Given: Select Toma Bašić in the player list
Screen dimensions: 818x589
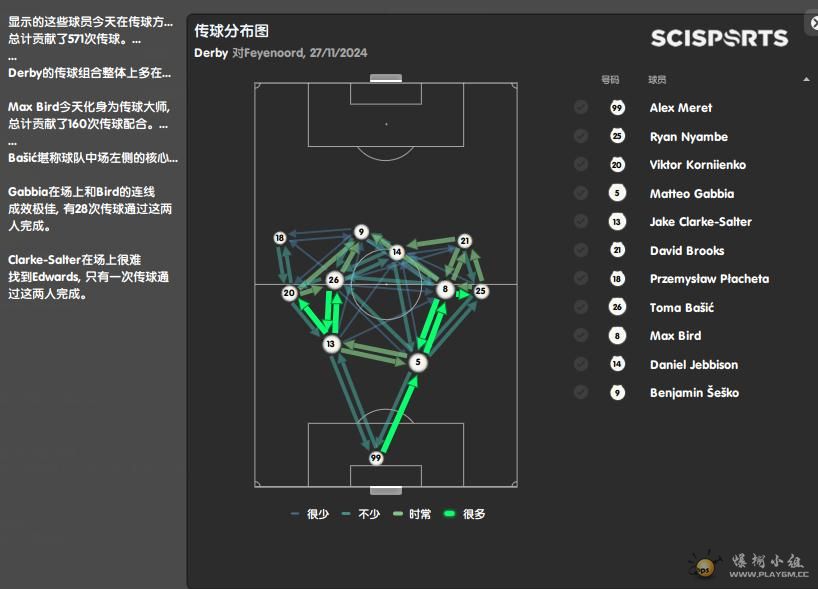Looking at the screenshot, I should pyautogui.click(x=681, y=307).
